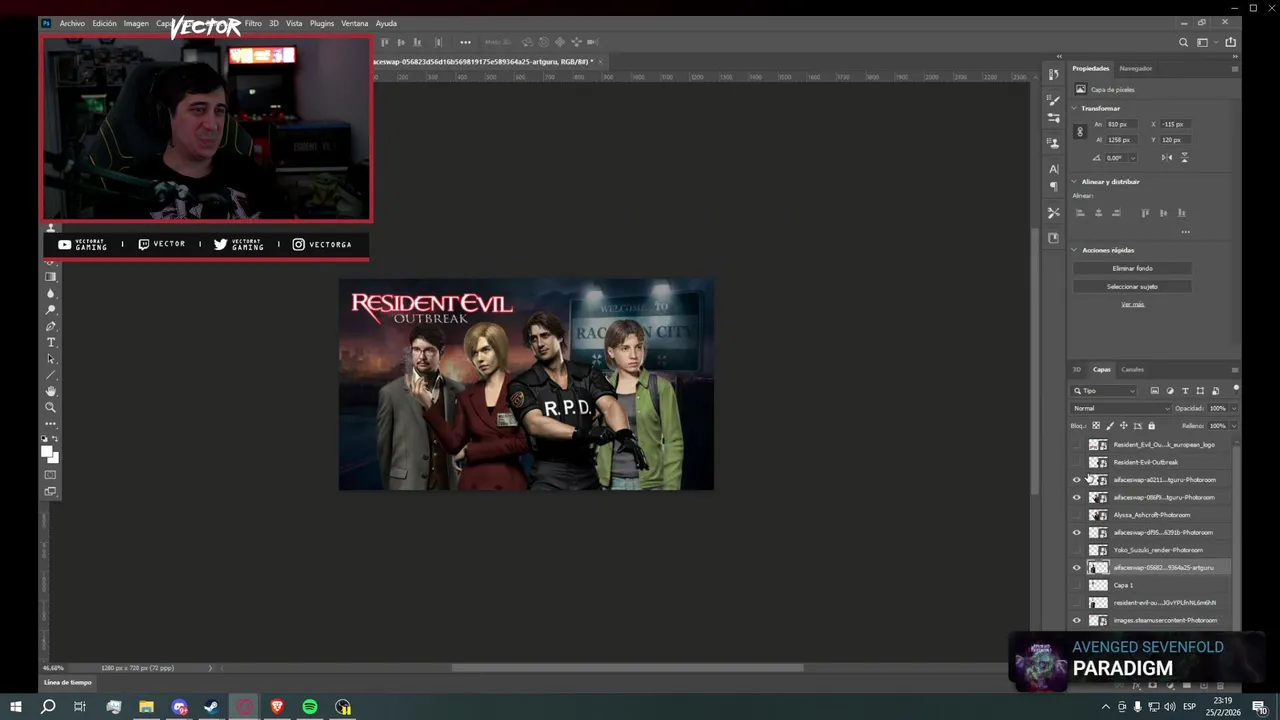Screen dimensions: 1280x720
Task: Open the Normal blend mode dropdown
Action: 1121,408
